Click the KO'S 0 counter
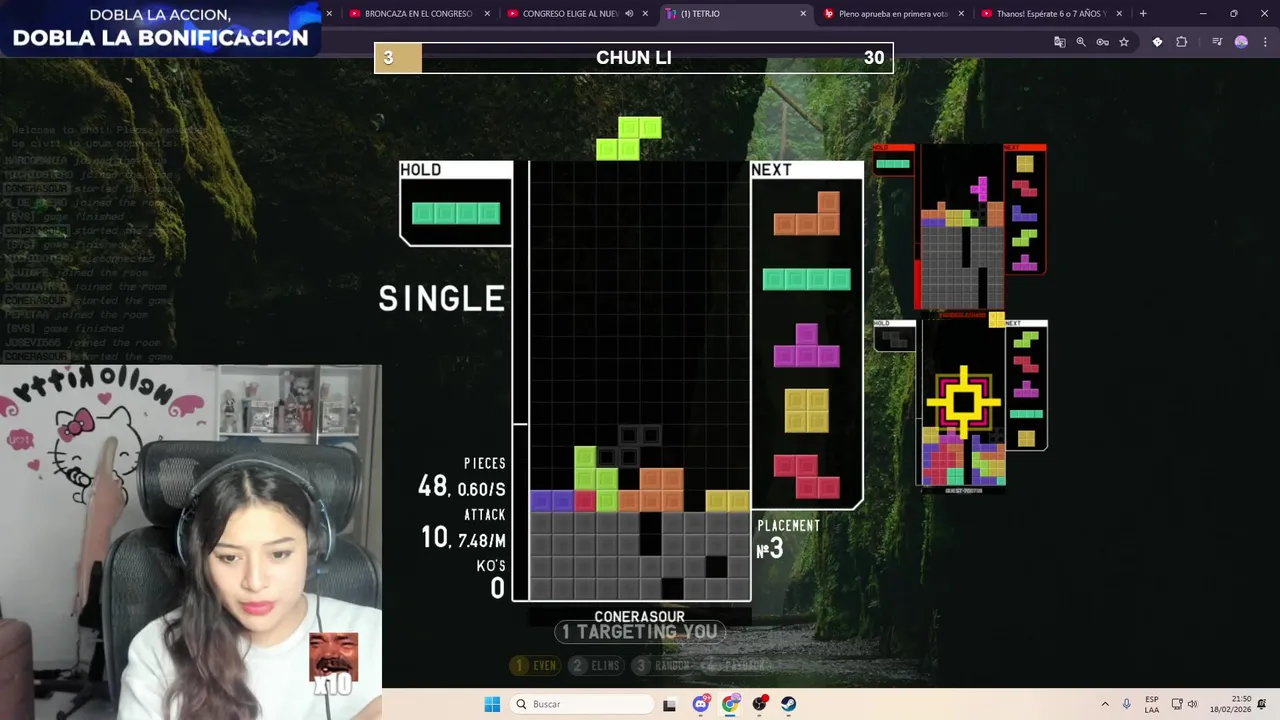 (x=491, y=579)
